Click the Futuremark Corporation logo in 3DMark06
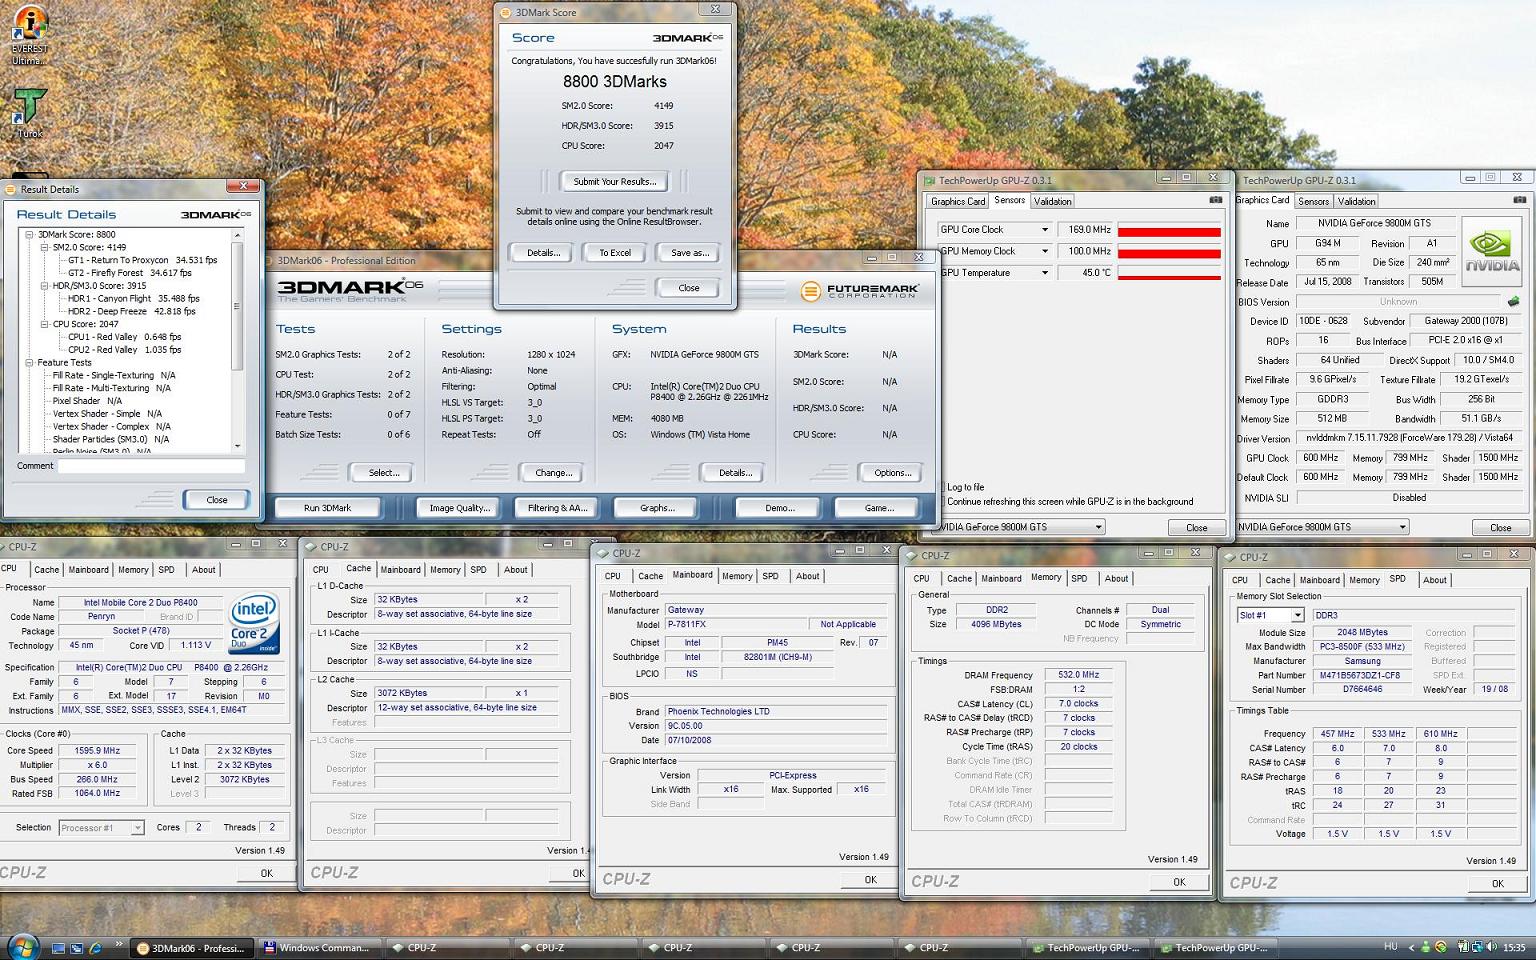The image size is (1536, 960). pyautogui.click(x=859, y=291)
